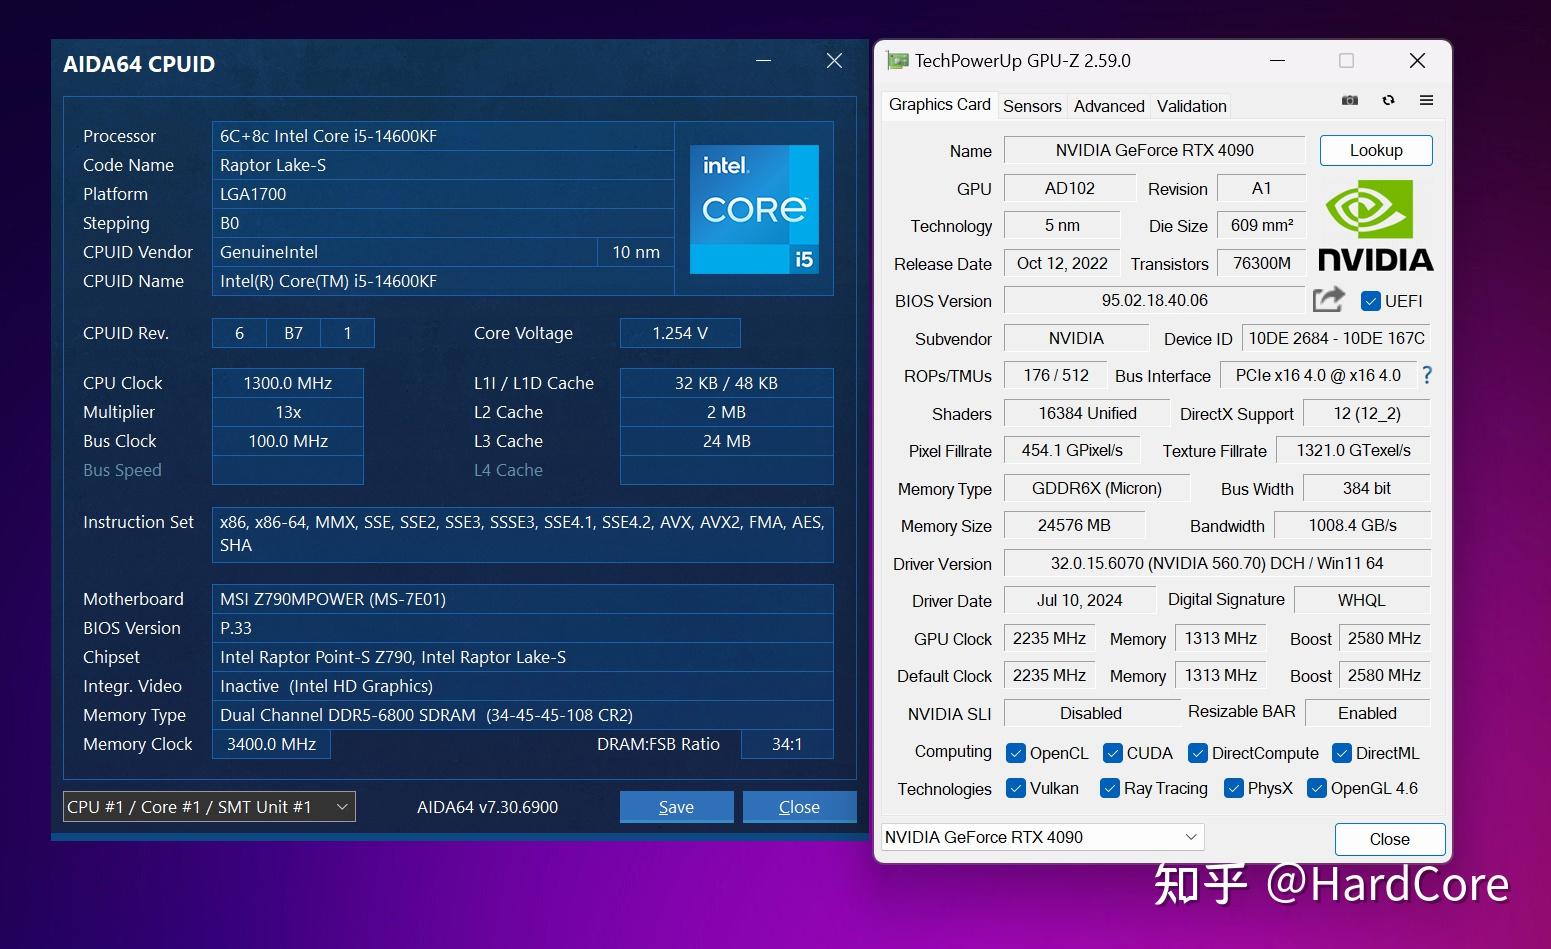Screen dimensions: 1551x949
Task: Click the BIOS export share icon
Action: 1328,299
